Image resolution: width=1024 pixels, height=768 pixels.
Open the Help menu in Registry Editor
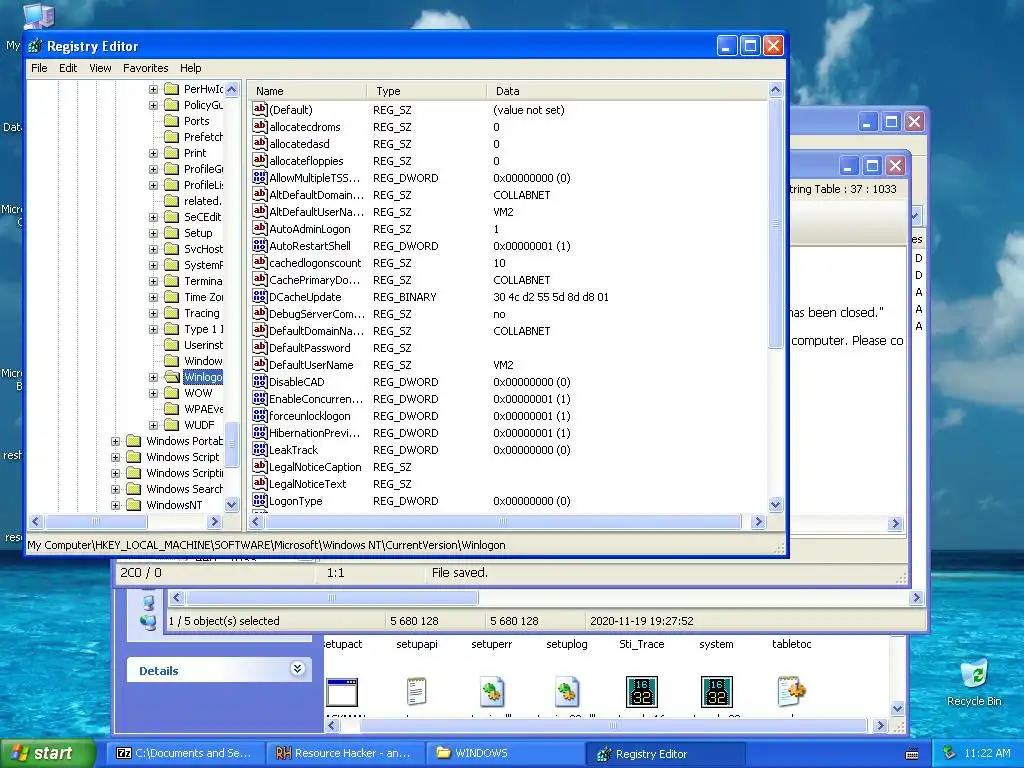pyautogui.click(x=191, y=68)
